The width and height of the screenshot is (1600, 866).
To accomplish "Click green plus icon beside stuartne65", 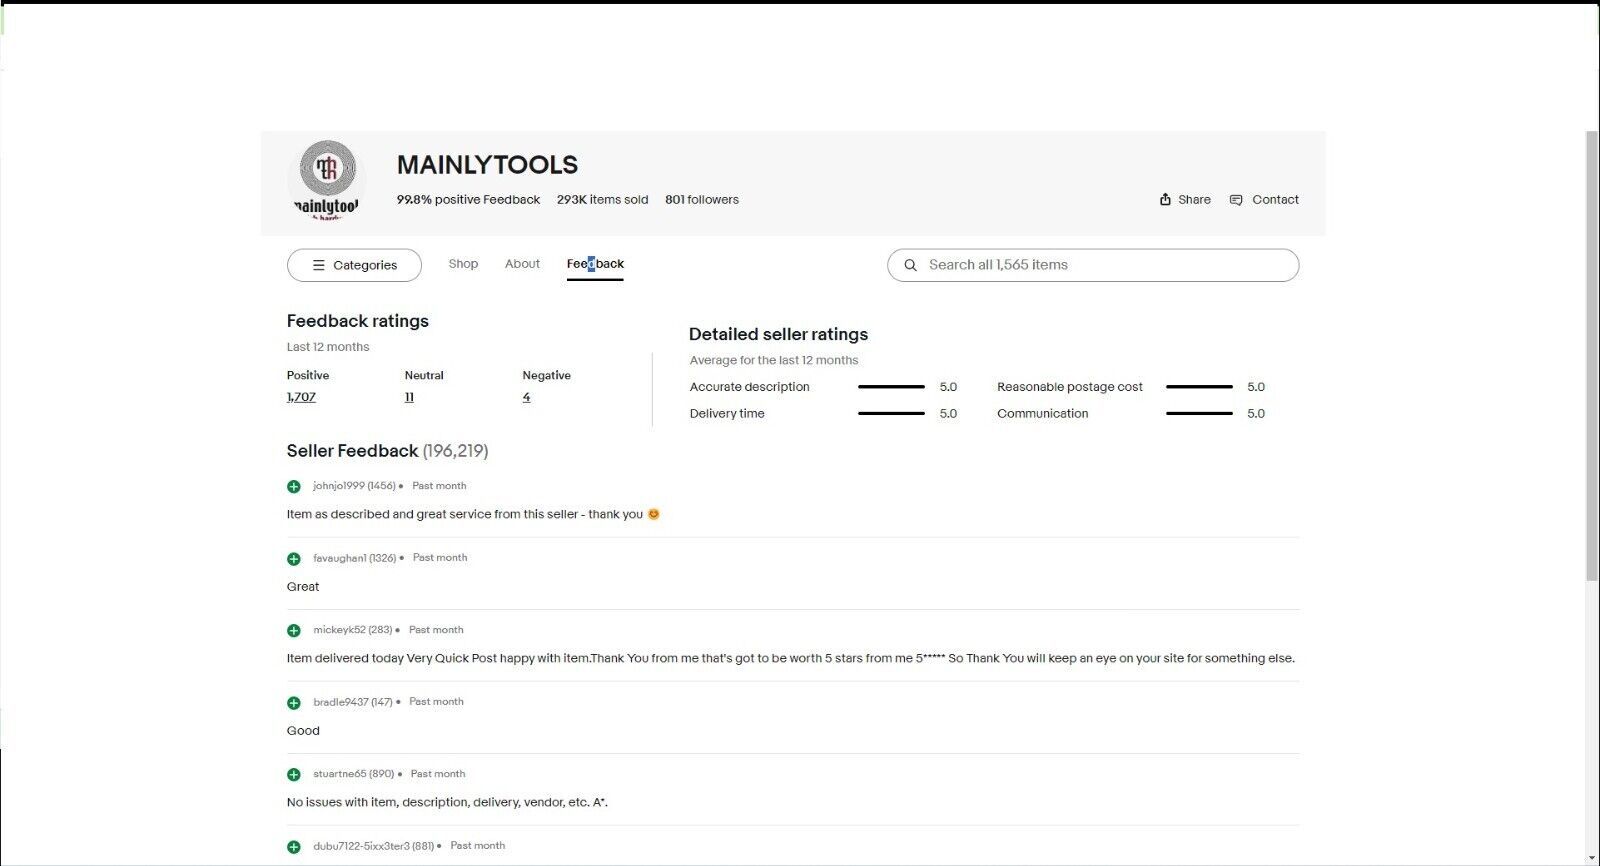I will (x=294, y=775).
